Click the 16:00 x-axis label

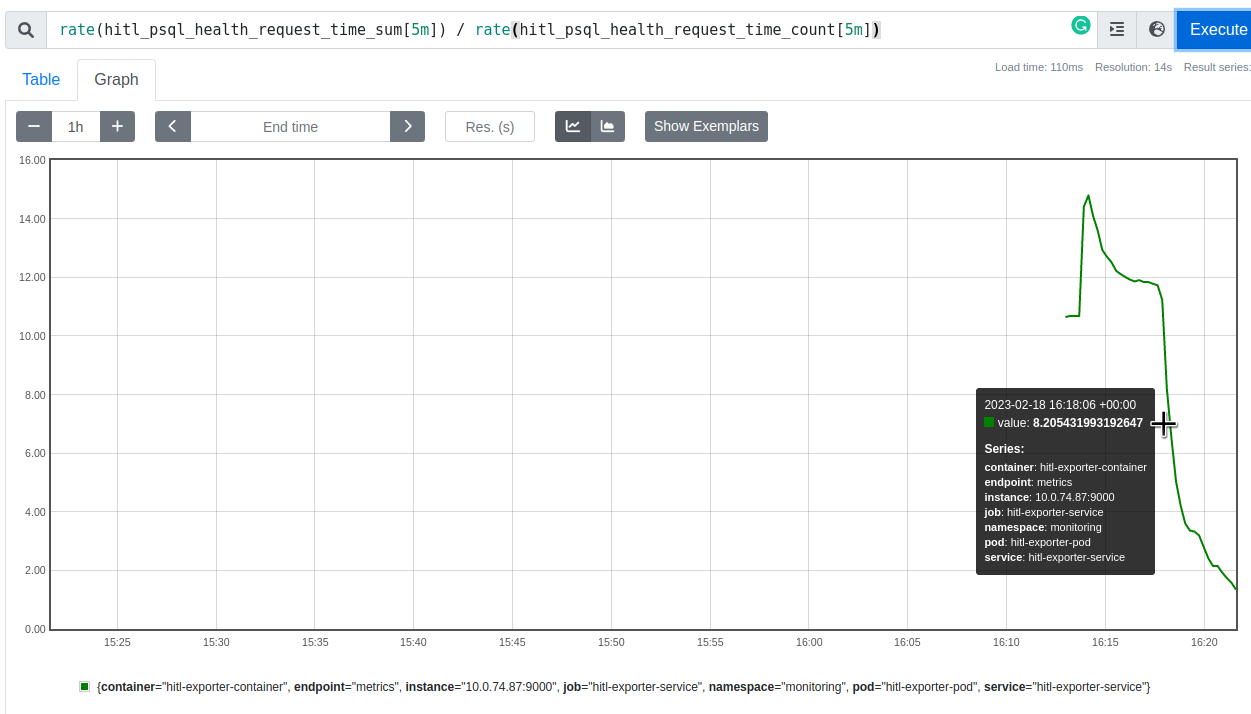tap(809, 642)
